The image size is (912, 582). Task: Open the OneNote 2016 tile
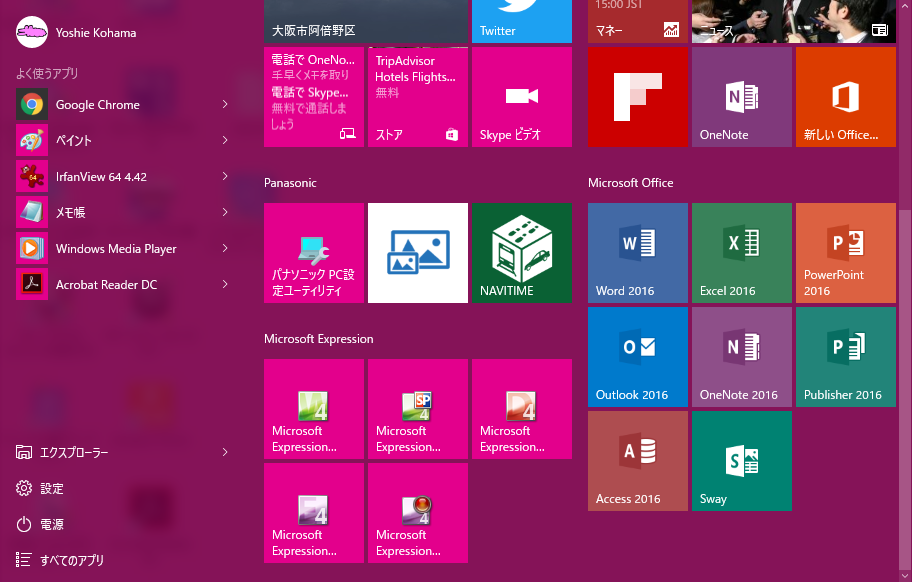742,357
